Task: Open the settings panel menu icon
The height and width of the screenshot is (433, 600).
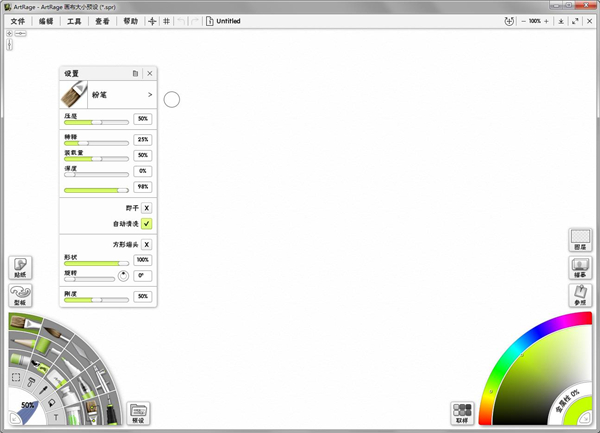Action: pyautogui.click(x=135, y=74)
